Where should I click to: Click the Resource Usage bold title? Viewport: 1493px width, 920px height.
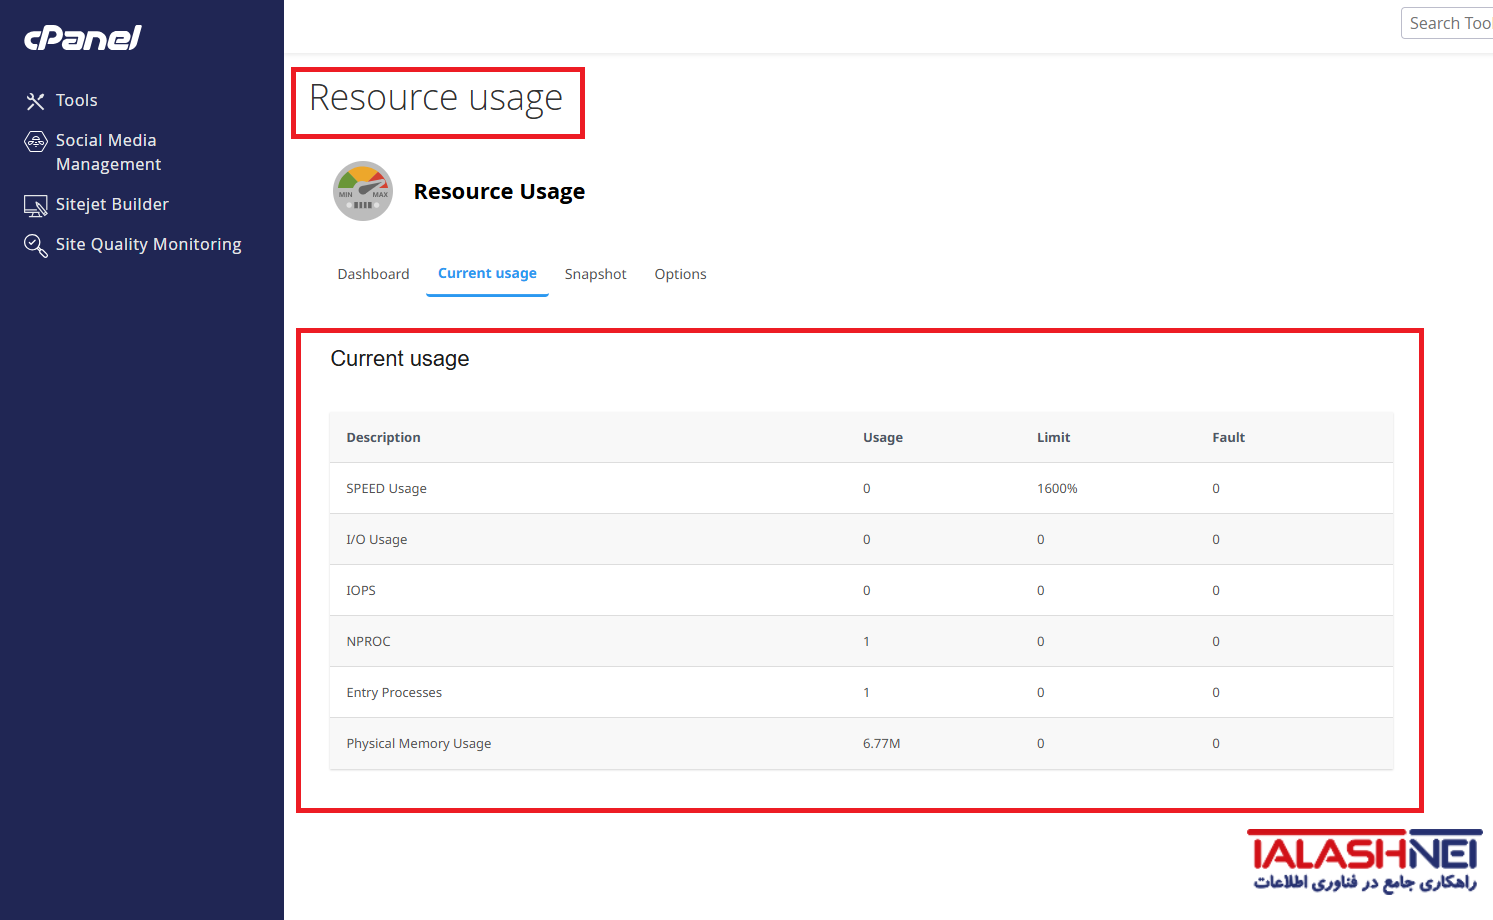pos(499,191)
